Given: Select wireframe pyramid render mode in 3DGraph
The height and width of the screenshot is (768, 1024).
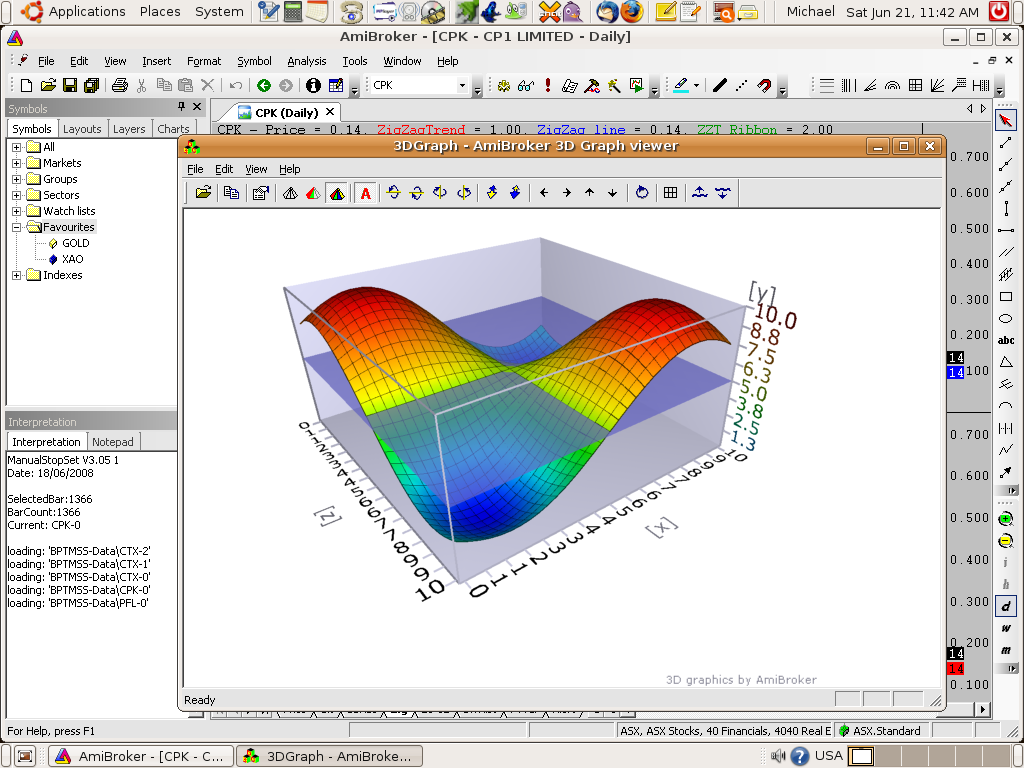Looking at the screenshot, I should (x=290, y=193).
